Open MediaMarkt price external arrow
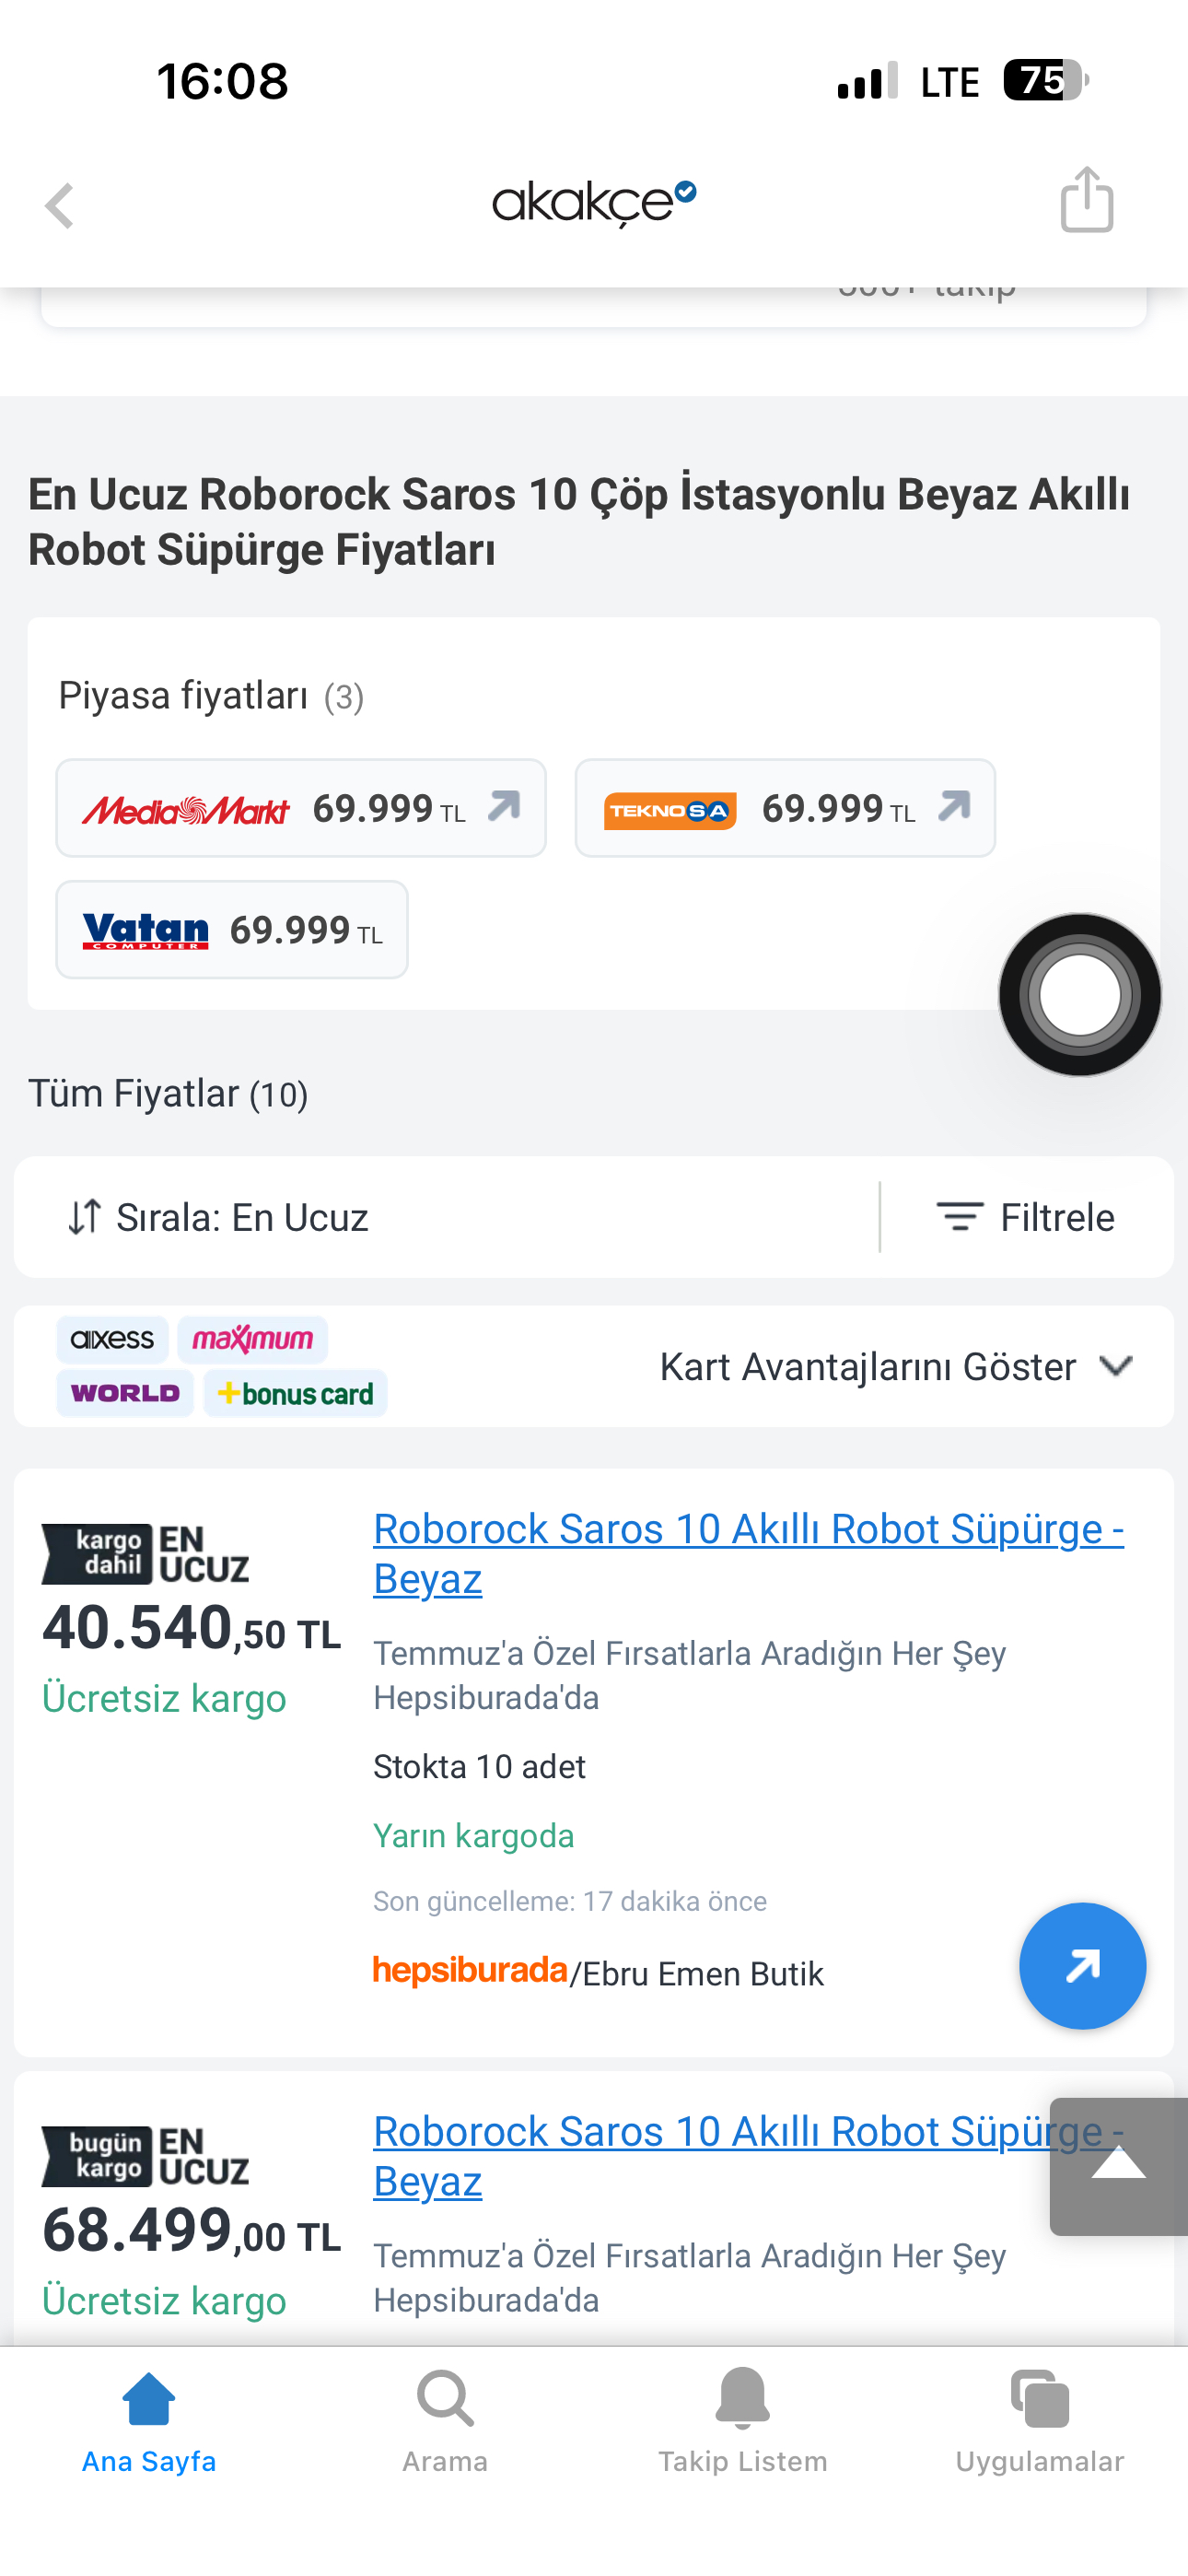The image size is (1188, 2576). 504,806
